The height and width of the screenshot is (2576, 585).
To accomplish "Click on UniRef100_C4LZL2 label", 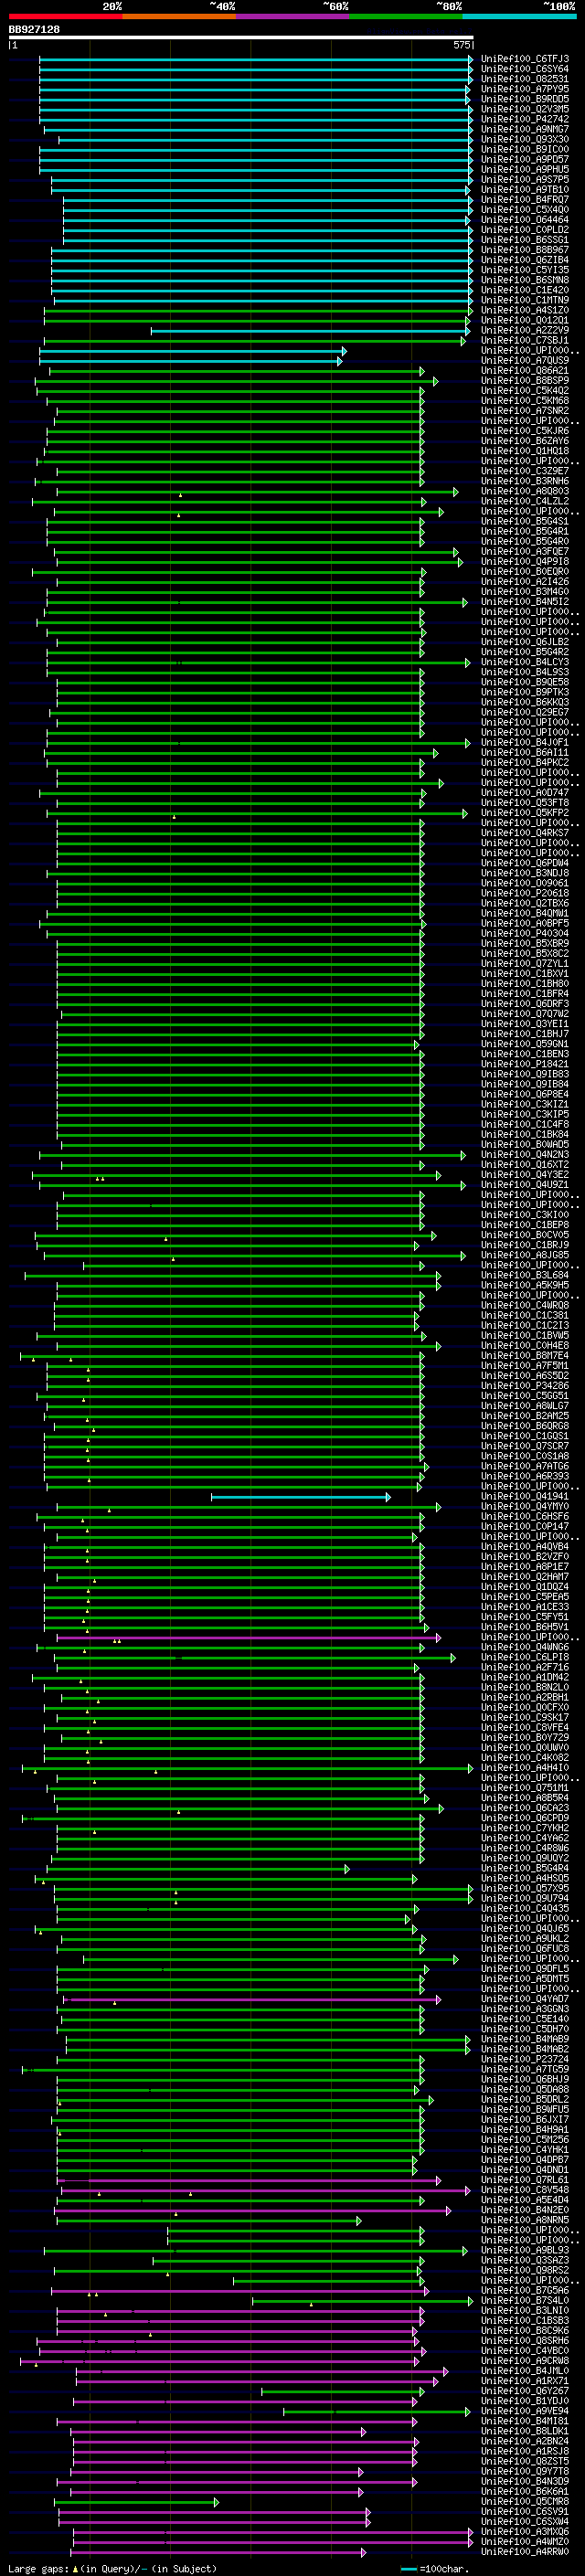I will pos(525,502).
